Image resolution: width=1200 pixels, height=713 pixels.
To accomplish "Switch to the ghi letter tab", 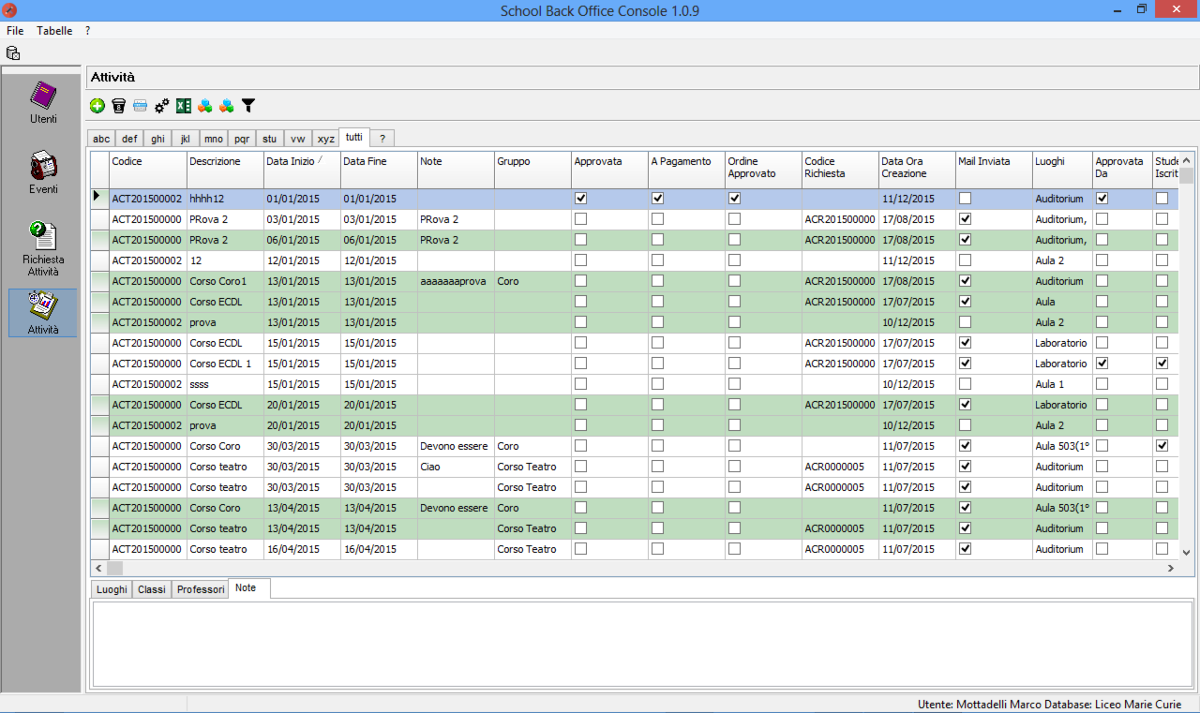I will tap(158, 139).
